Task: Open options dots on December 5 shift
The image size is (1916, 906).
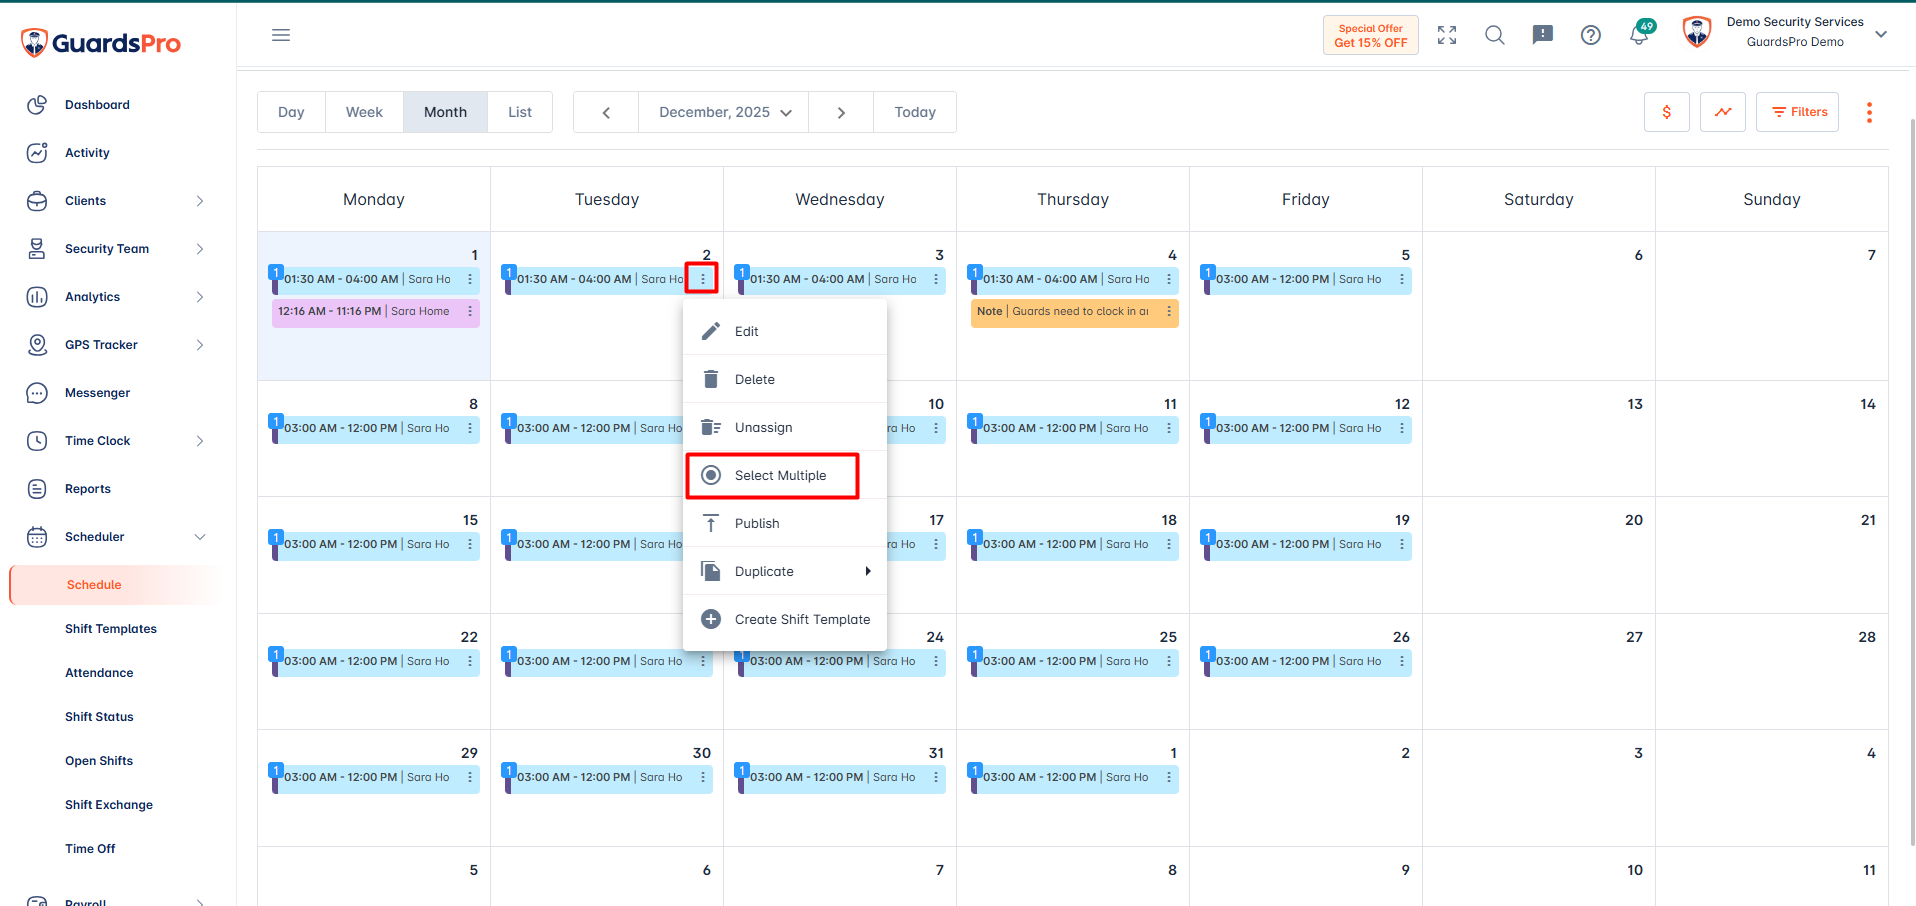Action: click(x=1402, y=279)
